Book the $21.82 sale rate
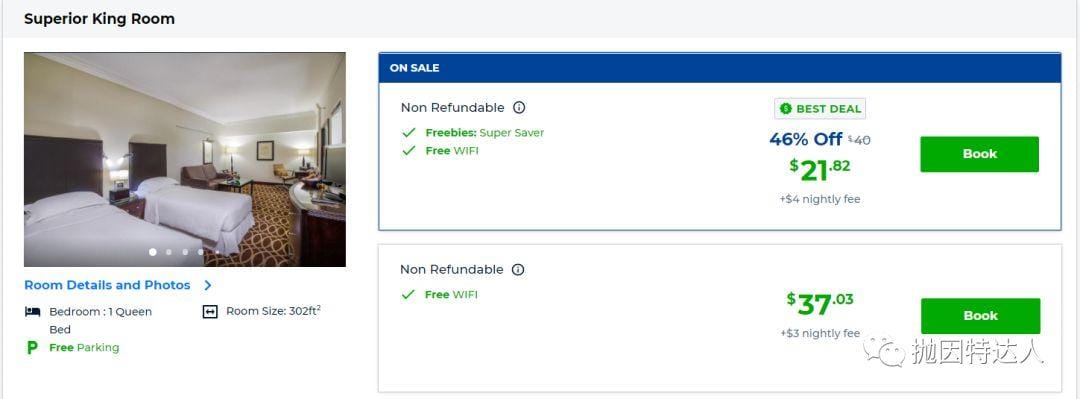Viewport: 1080px width, 399px height. click(x=979, y=154)
